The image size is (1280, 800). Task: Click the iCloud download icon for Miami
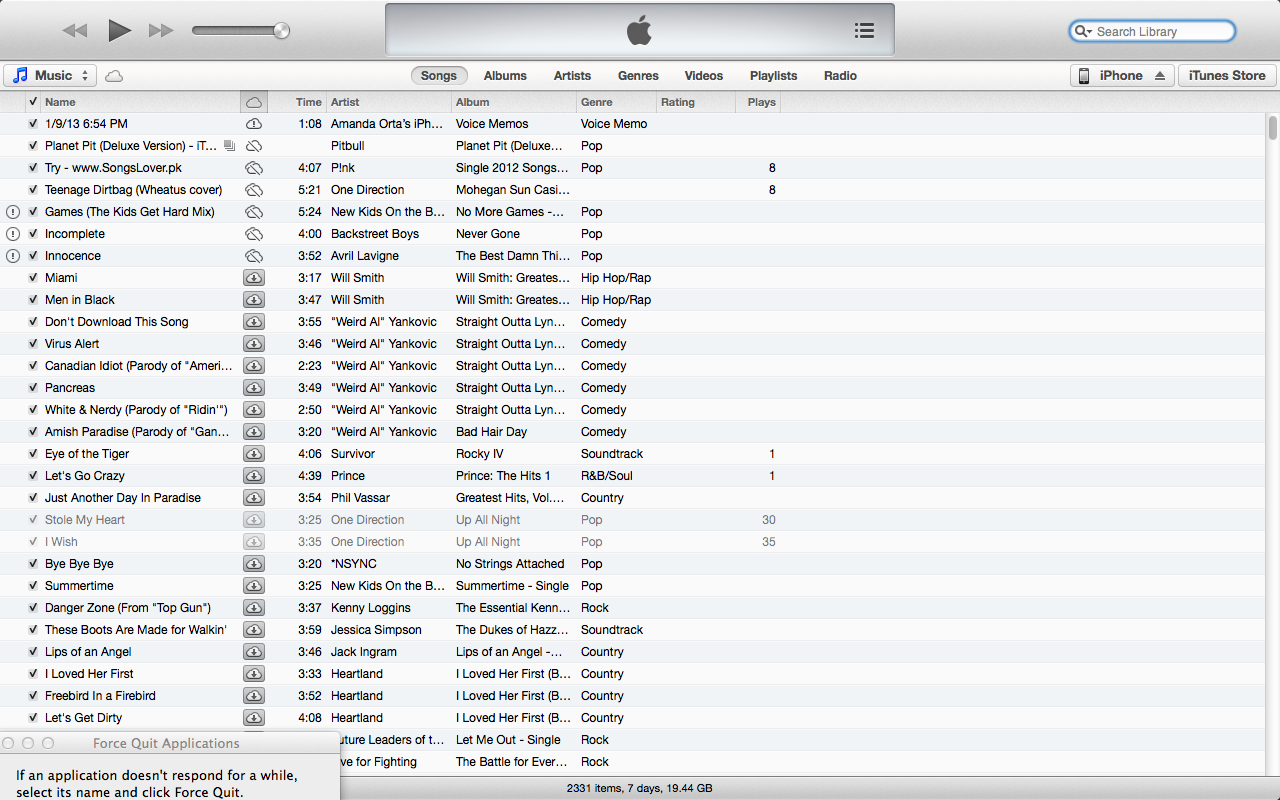coord(253,277)
